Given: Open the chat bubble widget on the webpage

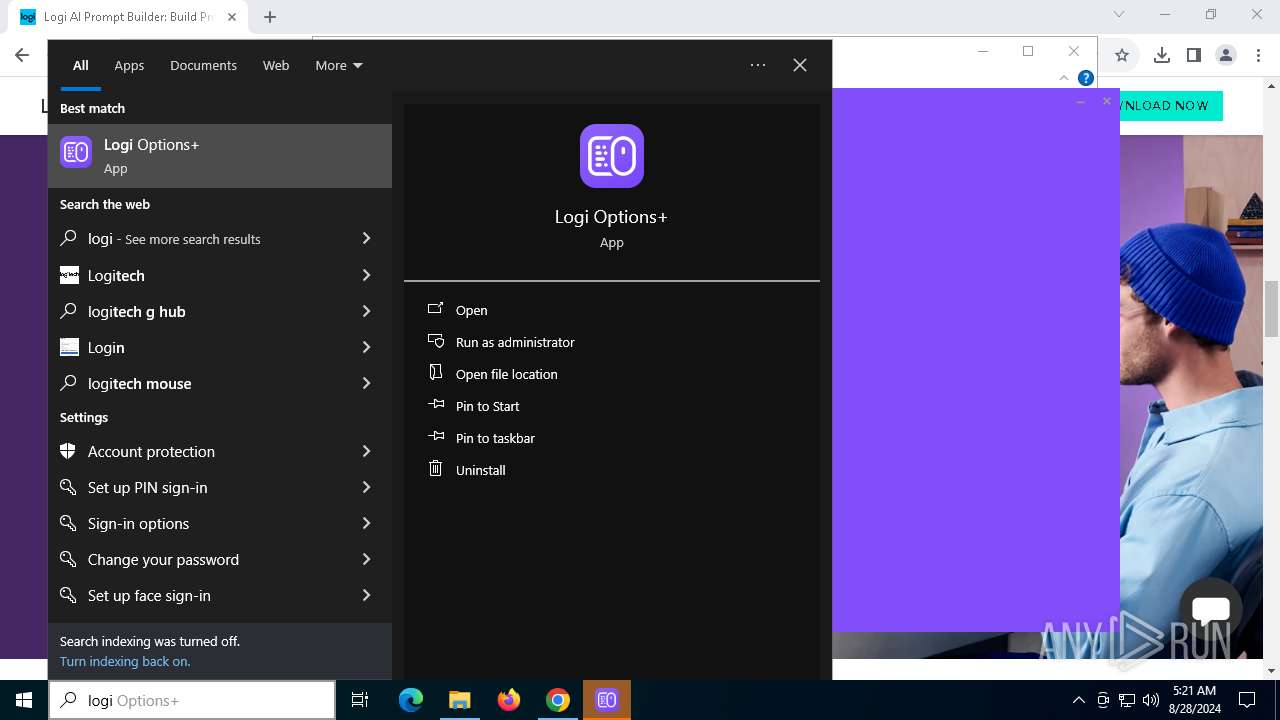Looking at the screenshot, I should [x=1210, y=609].
